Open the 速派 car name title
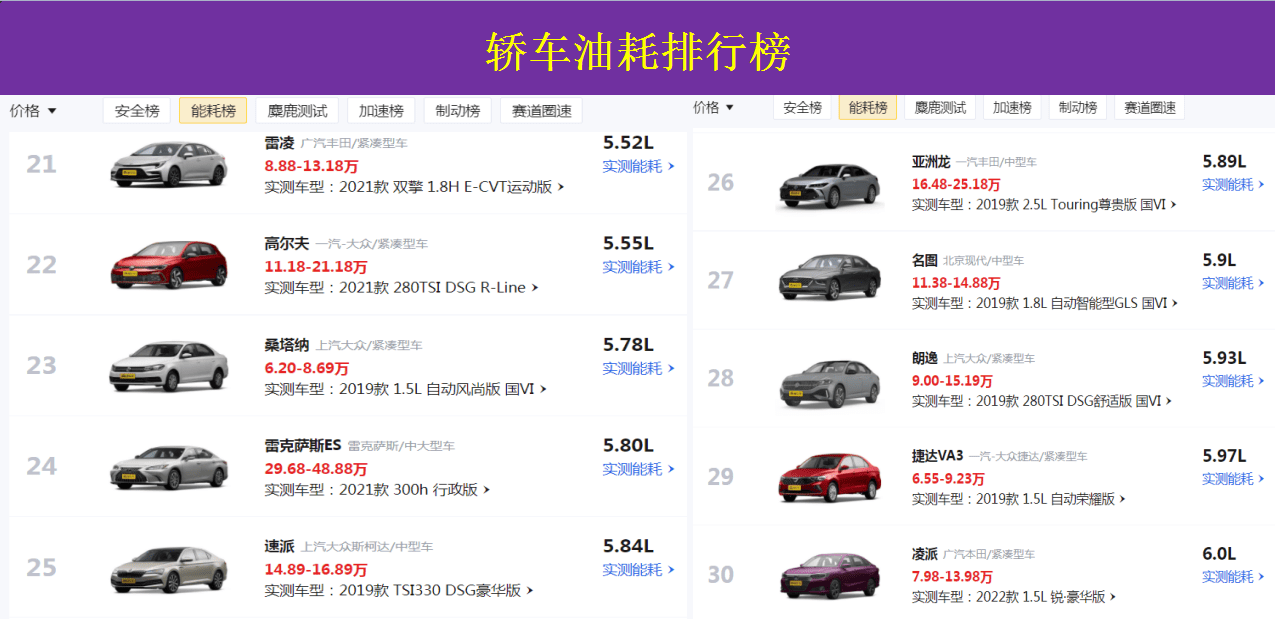This screenshot has height=619, width=1275. (x=279, y=546)
